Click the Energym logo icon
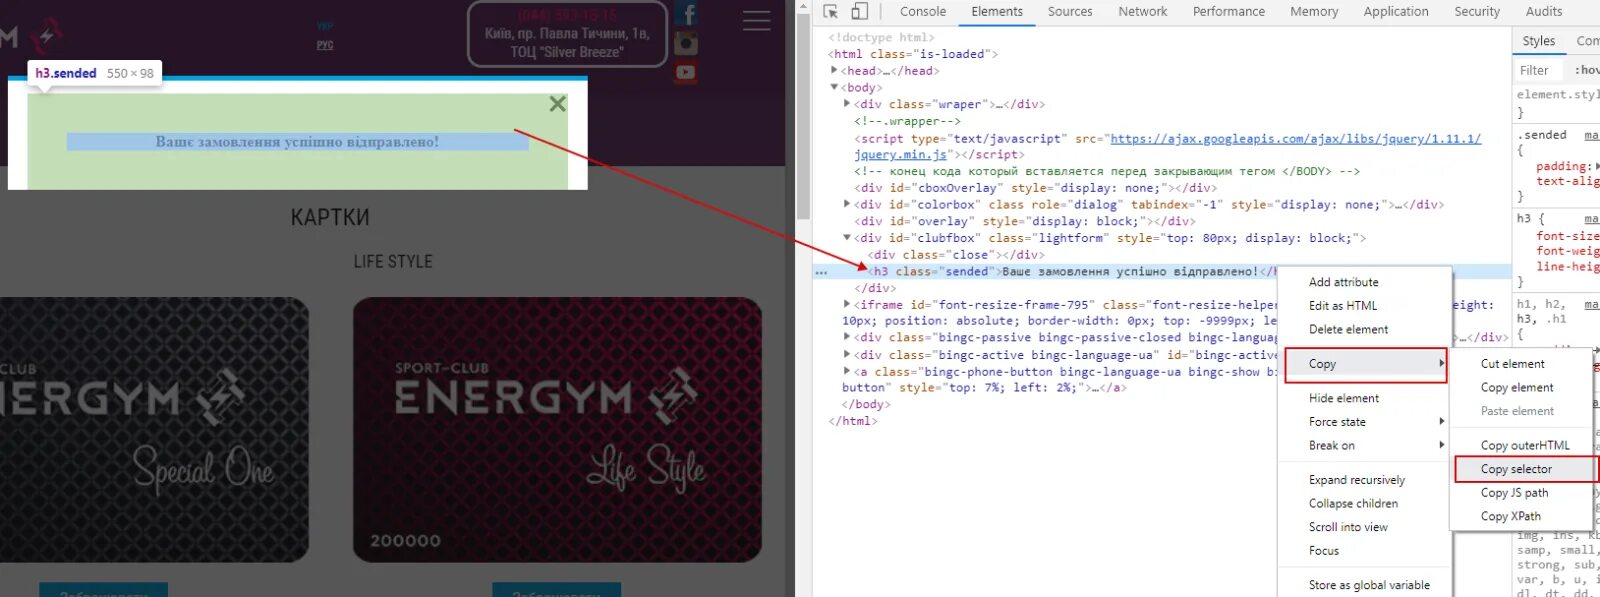Image resolution: width=1600 pixels, height=597 pixels. point(46,36)
